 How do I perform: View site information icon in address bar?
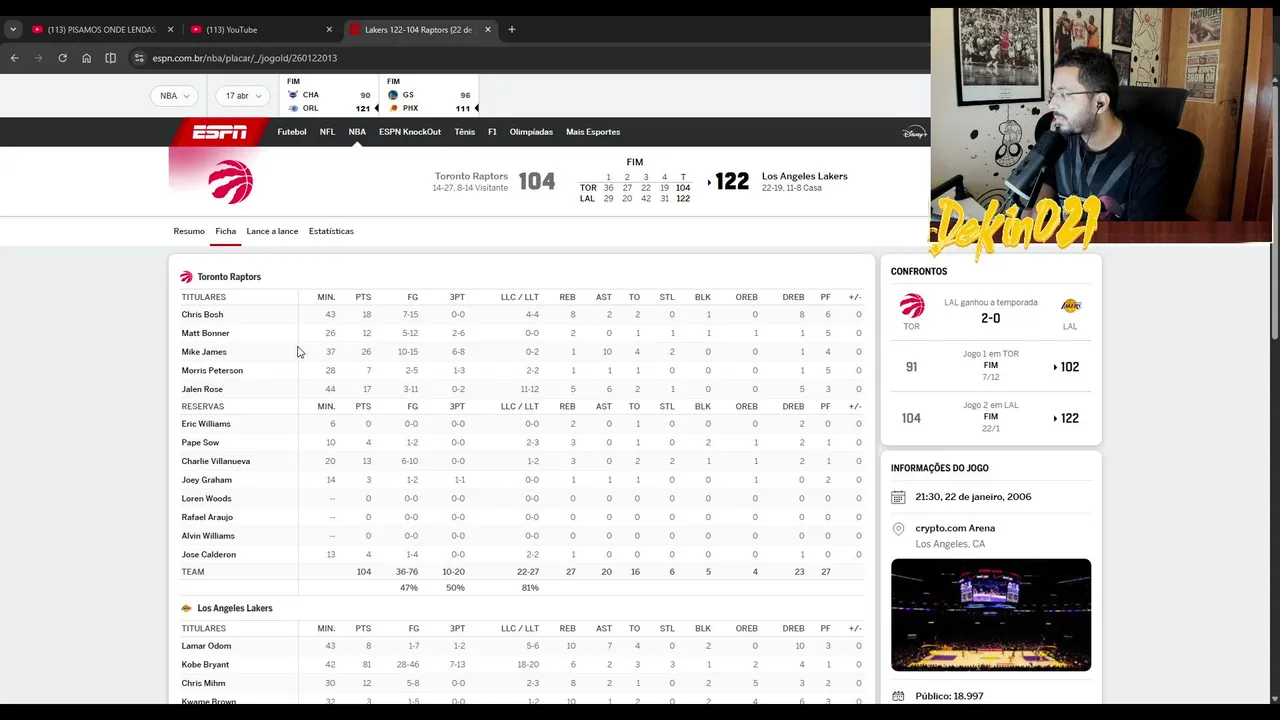pyautogui.click(x=139, y=58)
